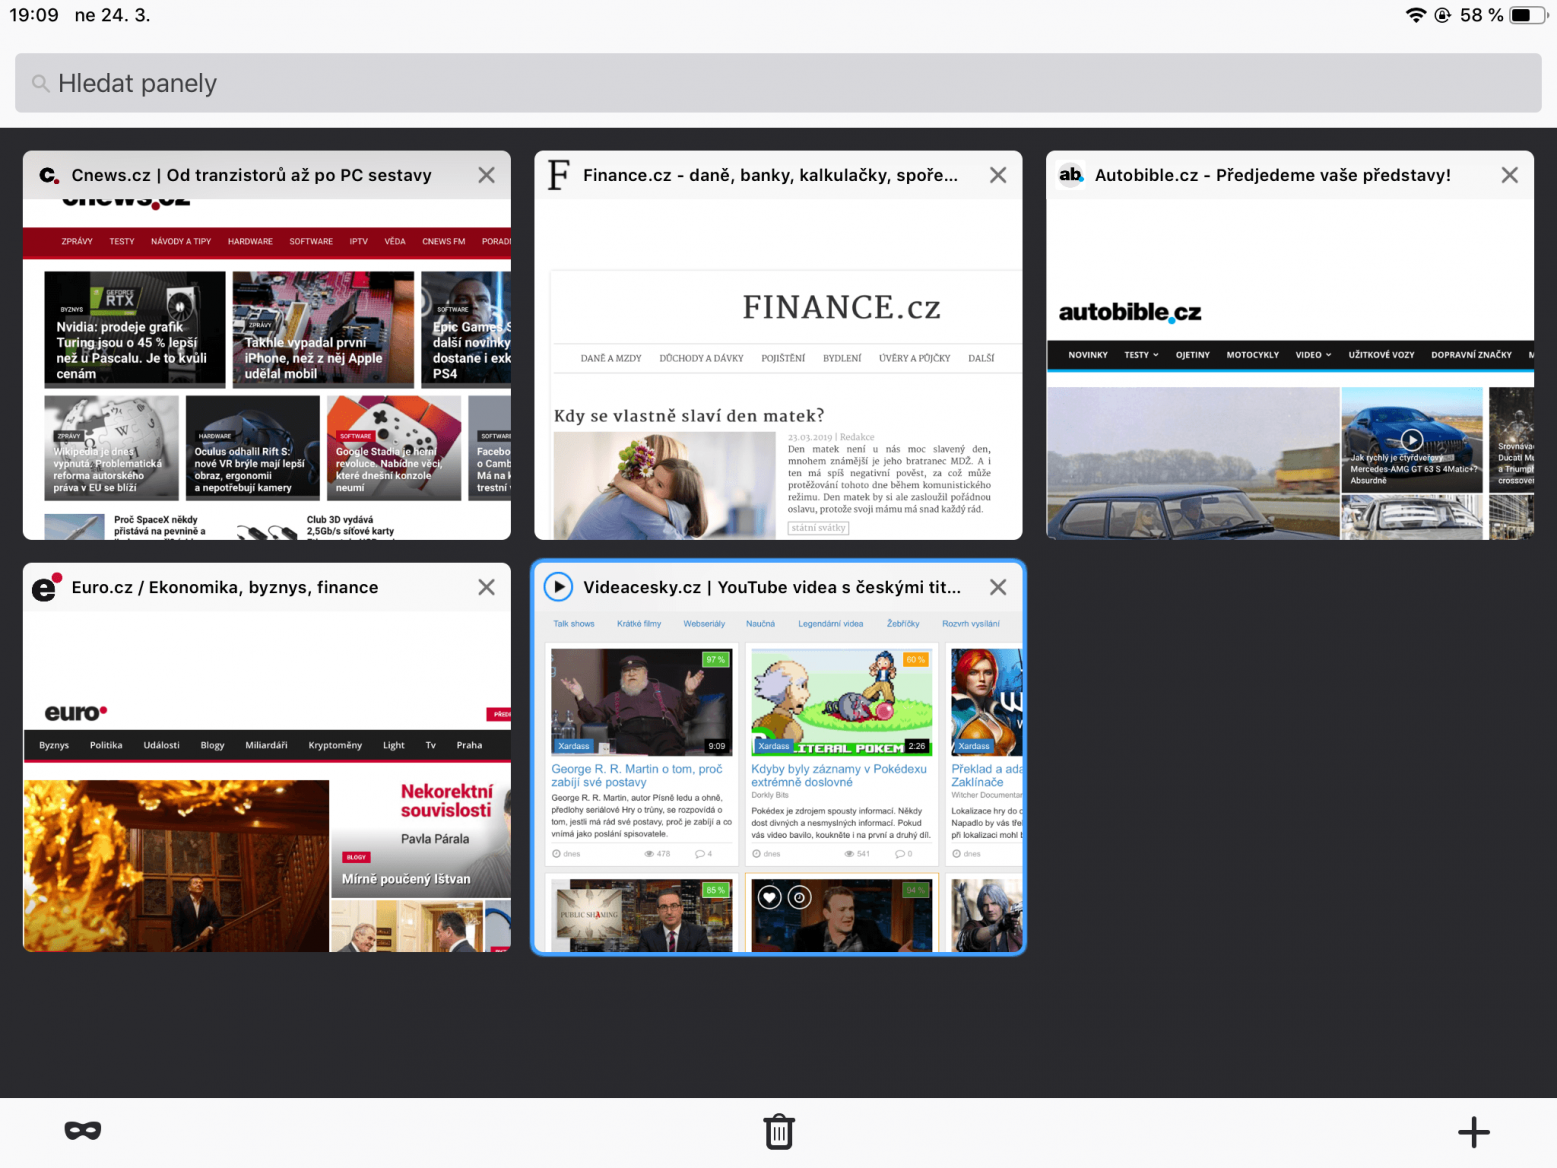This screenshot has height=1168, width=1557.
Task: Click the Cnews.cz favicon icon
Action: (48, 175)
